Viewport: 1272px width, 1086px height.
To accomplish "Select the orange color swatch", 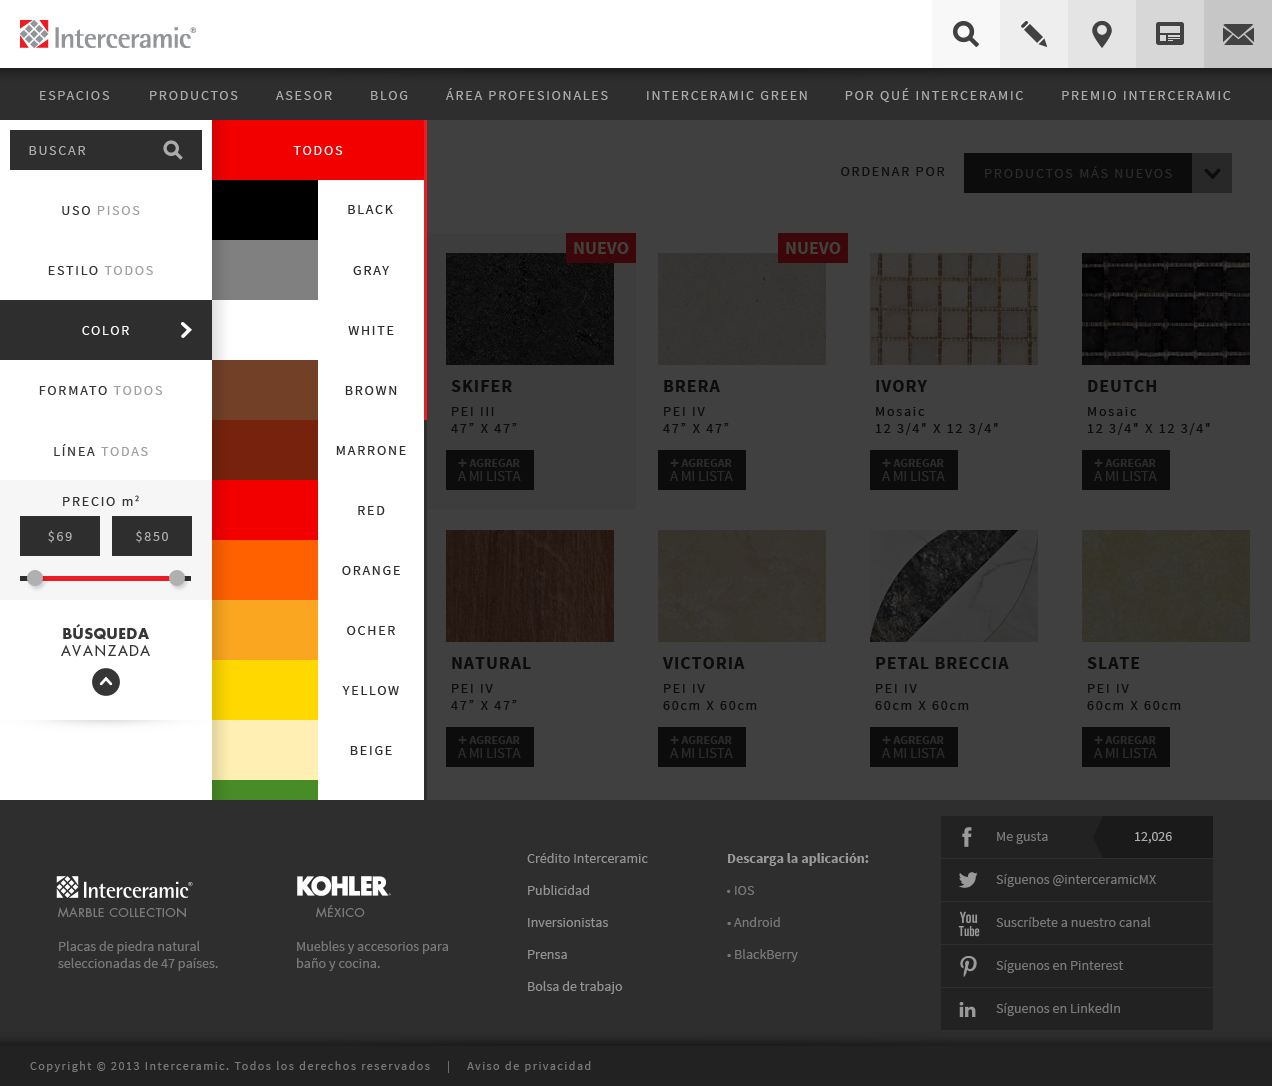I will click(265, 570).
